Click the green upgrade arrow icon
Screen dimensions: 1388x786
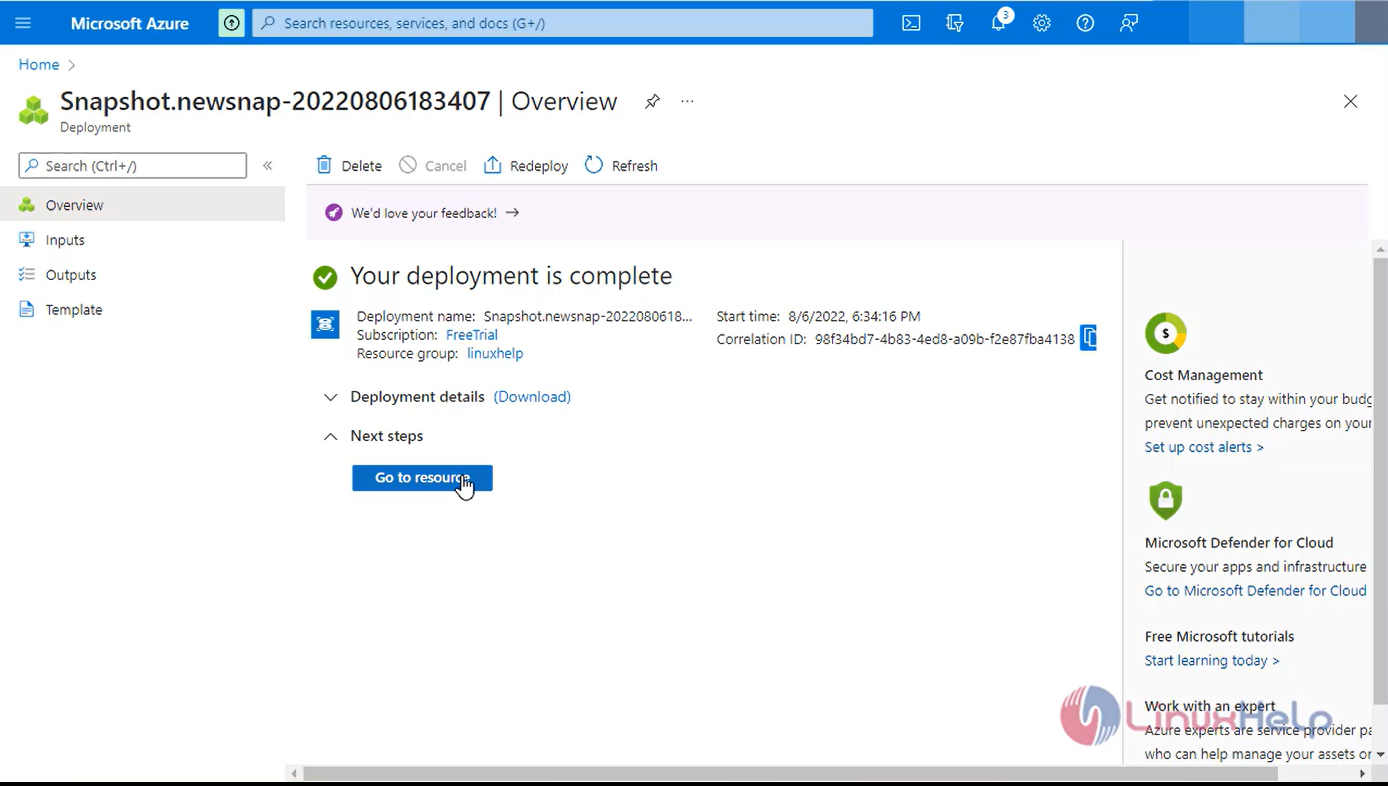[231, 23]
